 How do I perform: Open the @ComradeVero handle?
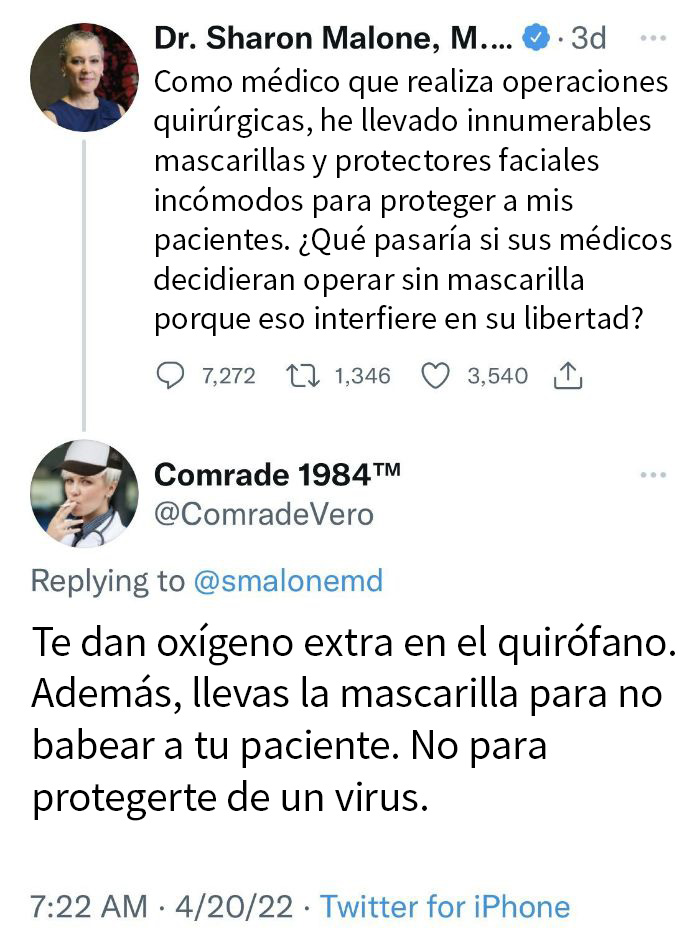click(264, 514)
